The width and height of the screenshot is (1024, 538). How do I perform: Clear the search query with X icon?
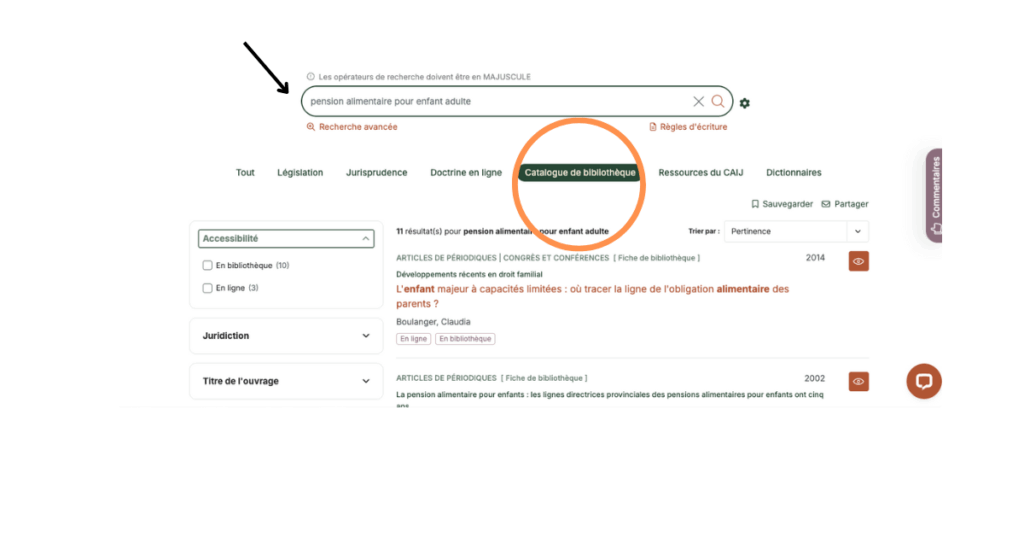pos(699,101)
